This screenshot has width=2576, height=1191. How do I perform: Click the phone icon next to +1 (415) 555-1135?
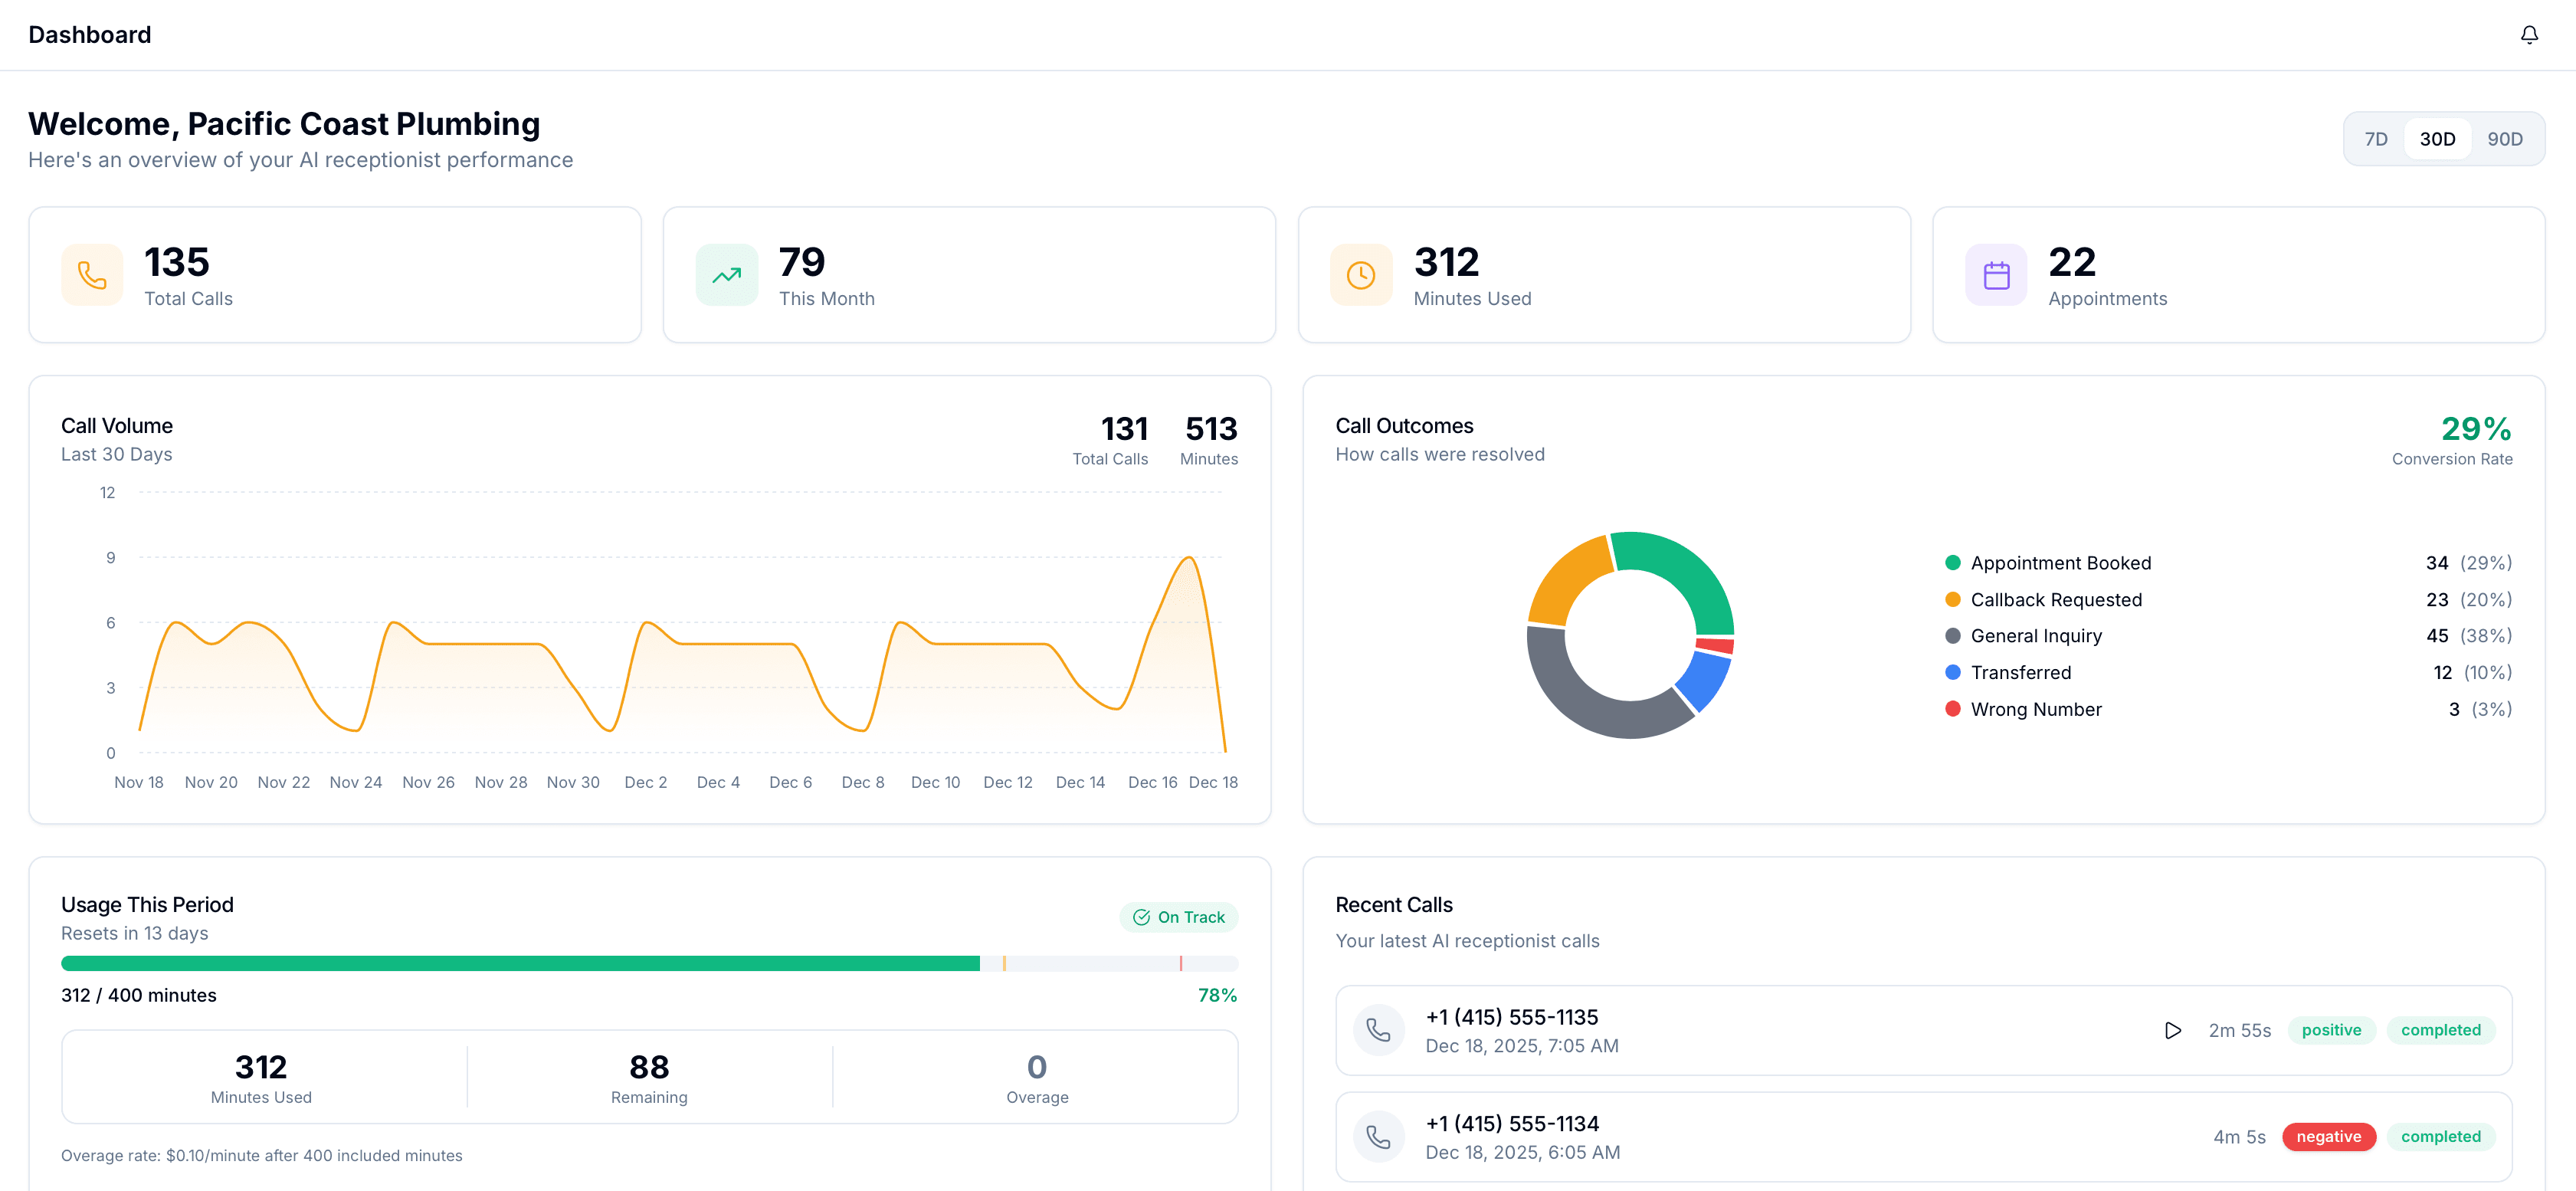tap(1379, 1030)
